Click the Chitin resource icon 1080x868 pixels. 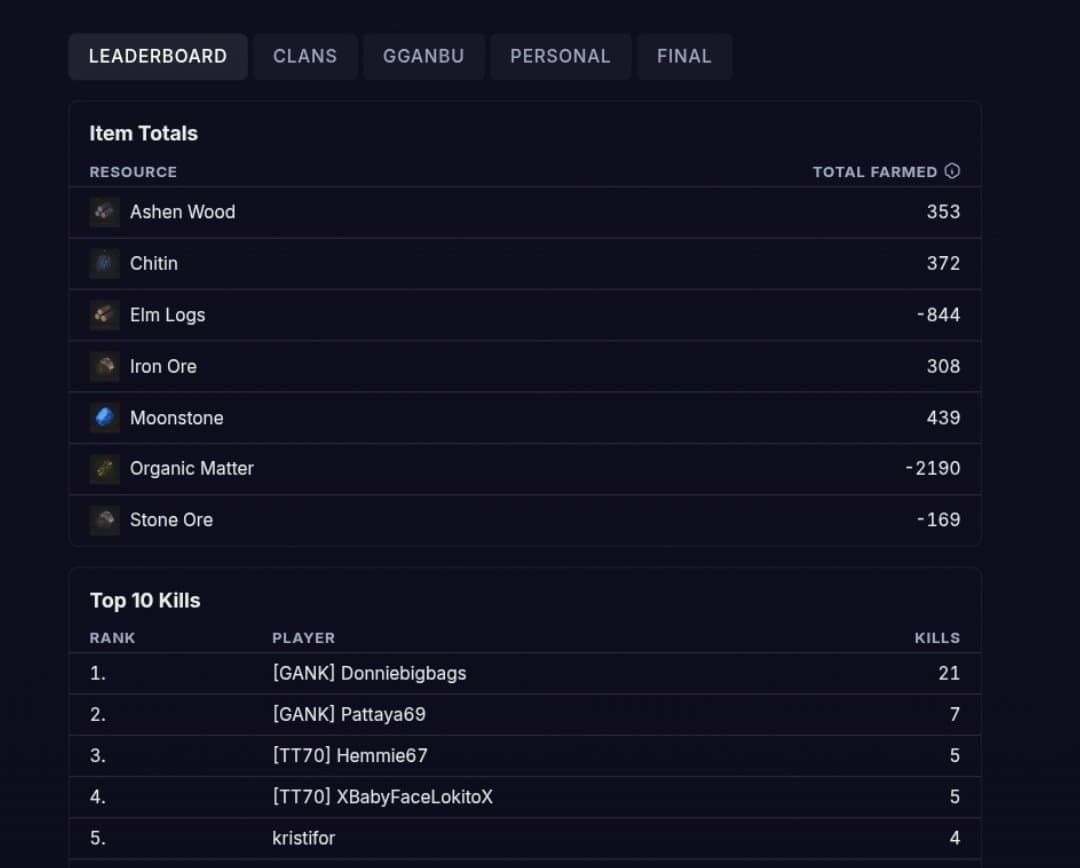(104, 263)
